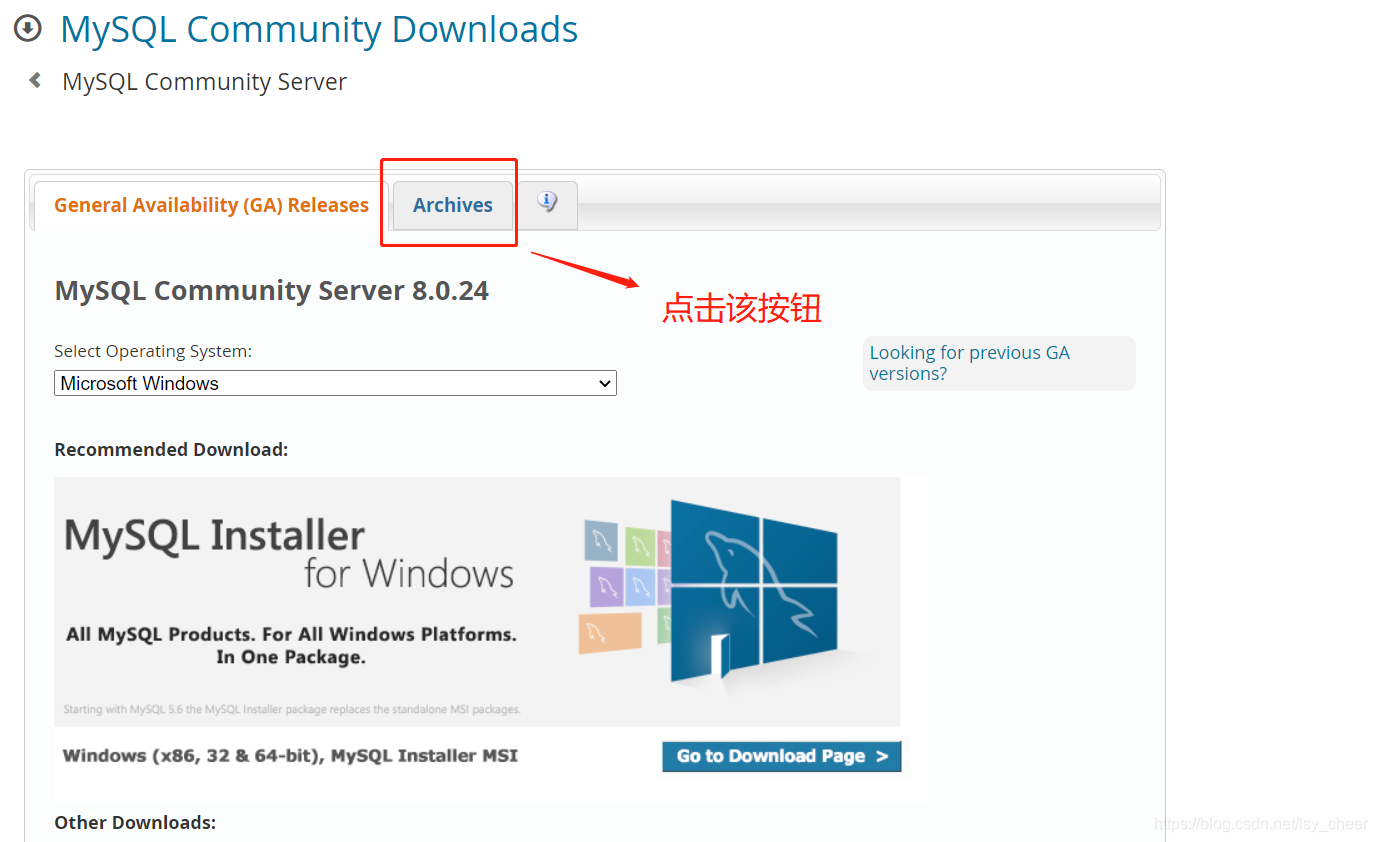Click Looking for previous GA versions link
The height and width of the screenshot is (842, 1378).
coord(969,363)
